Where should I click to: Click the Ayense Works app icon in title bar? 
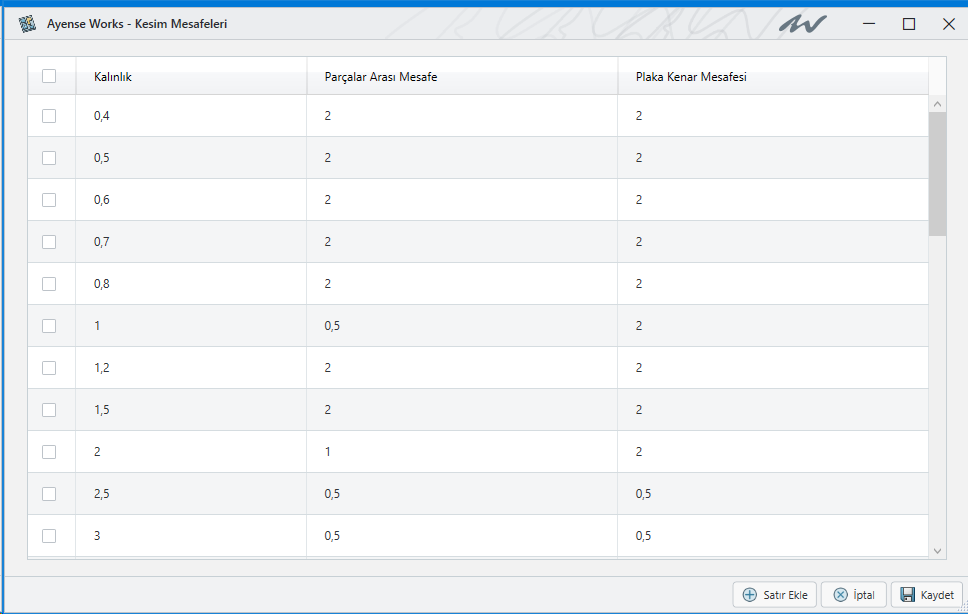coord(27,24)
